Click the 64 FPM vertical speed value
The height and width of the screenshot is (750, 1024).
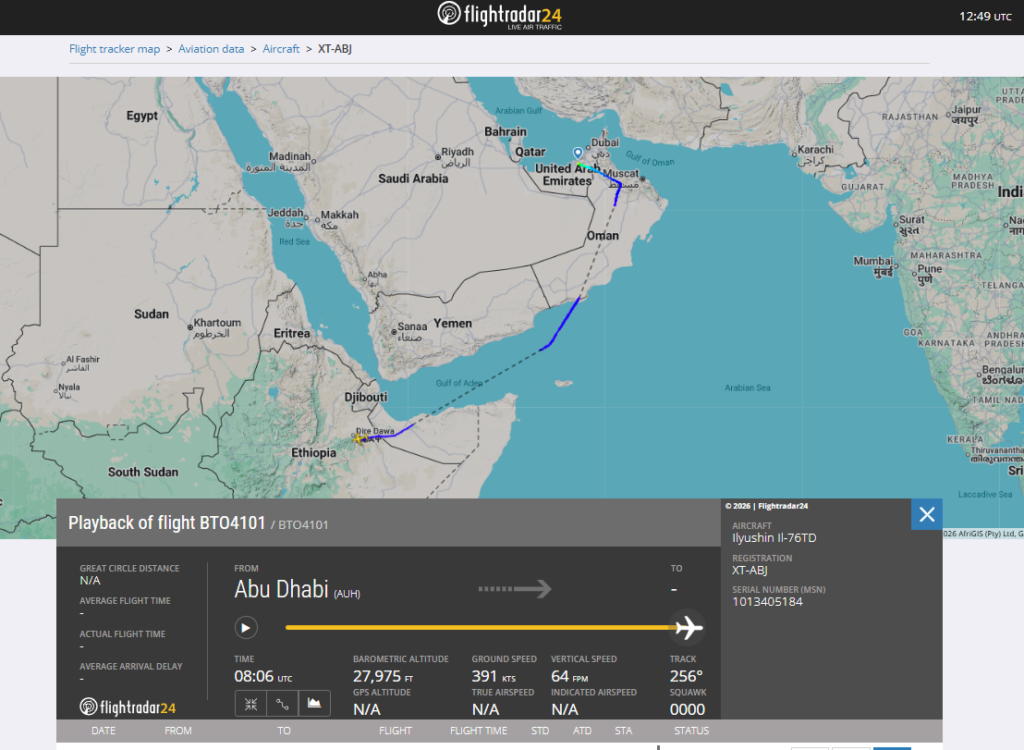(569, 676)
